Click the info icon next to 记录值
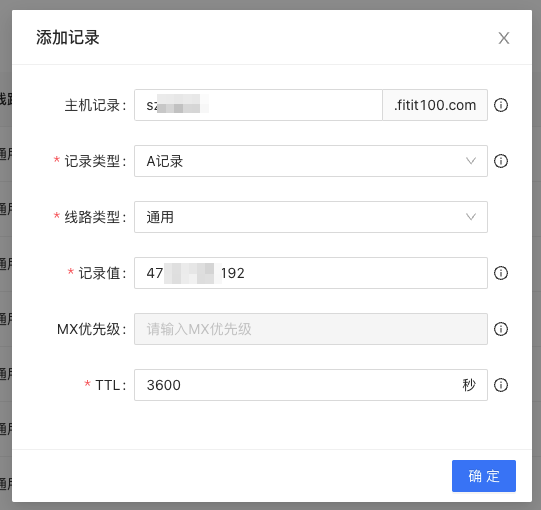Image resolution: width=541 pixels, height=510 pixels. pos(501,273)
